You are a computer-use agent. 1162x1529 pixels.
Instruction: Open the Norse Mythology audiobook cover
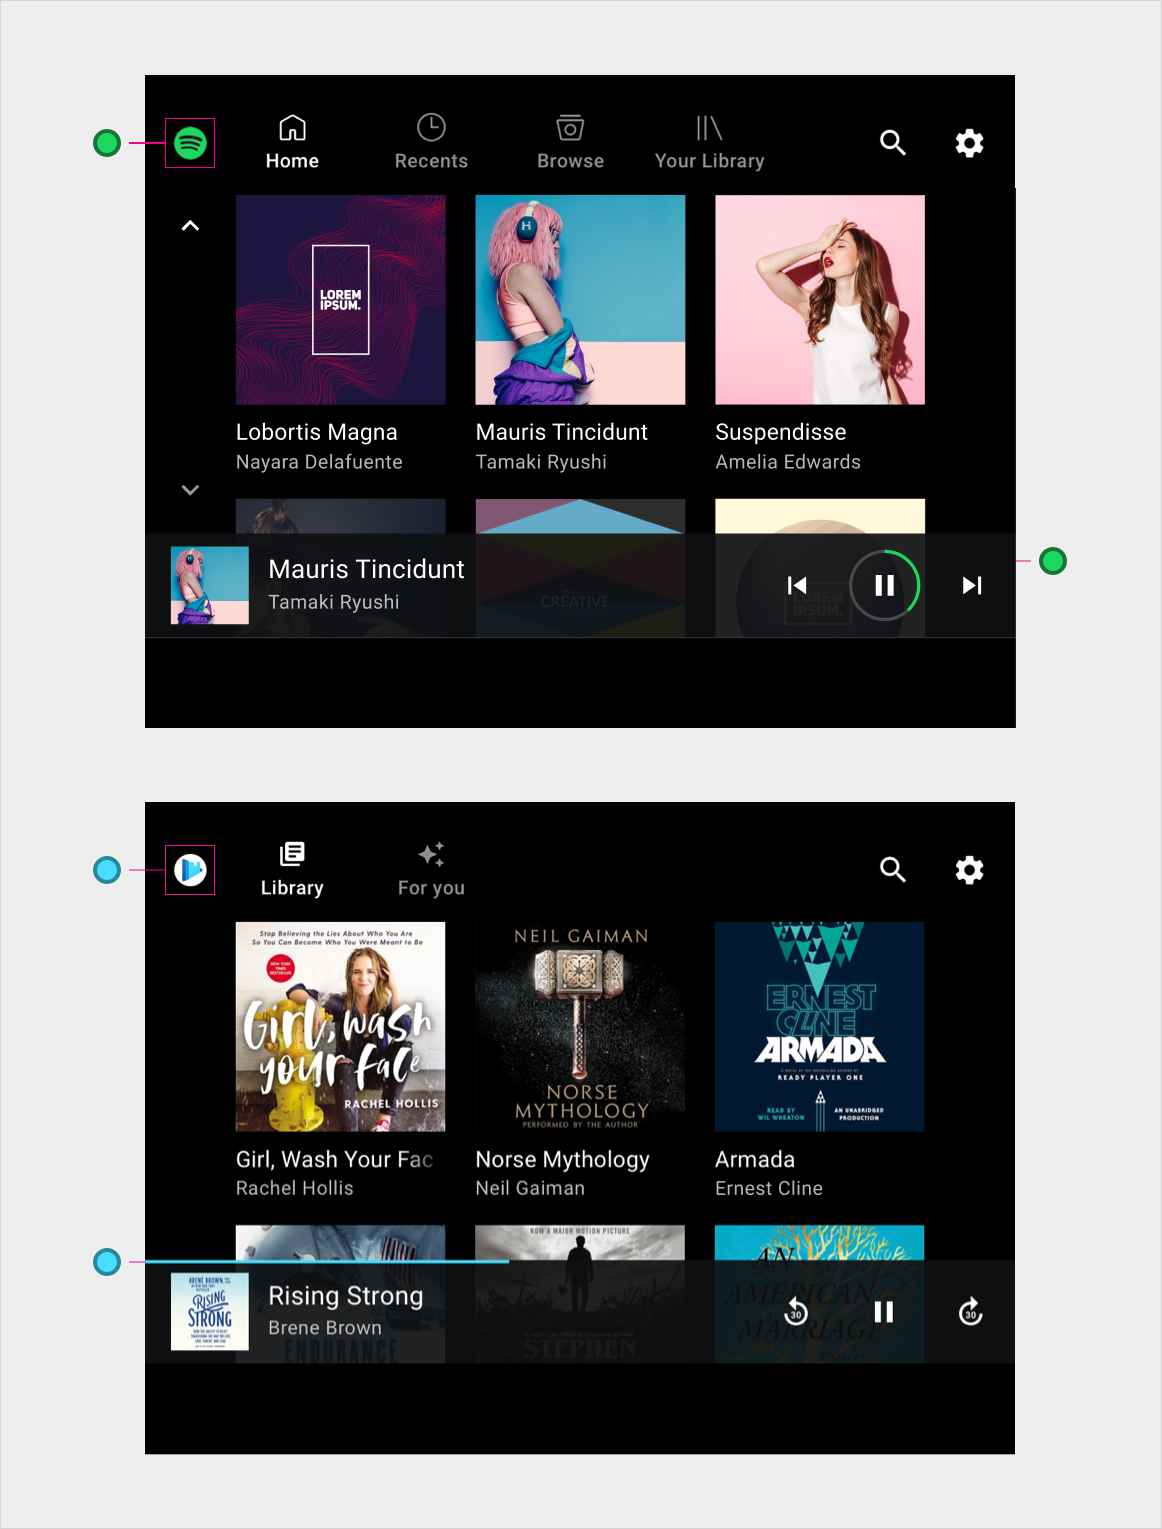tap(580, 1027)
